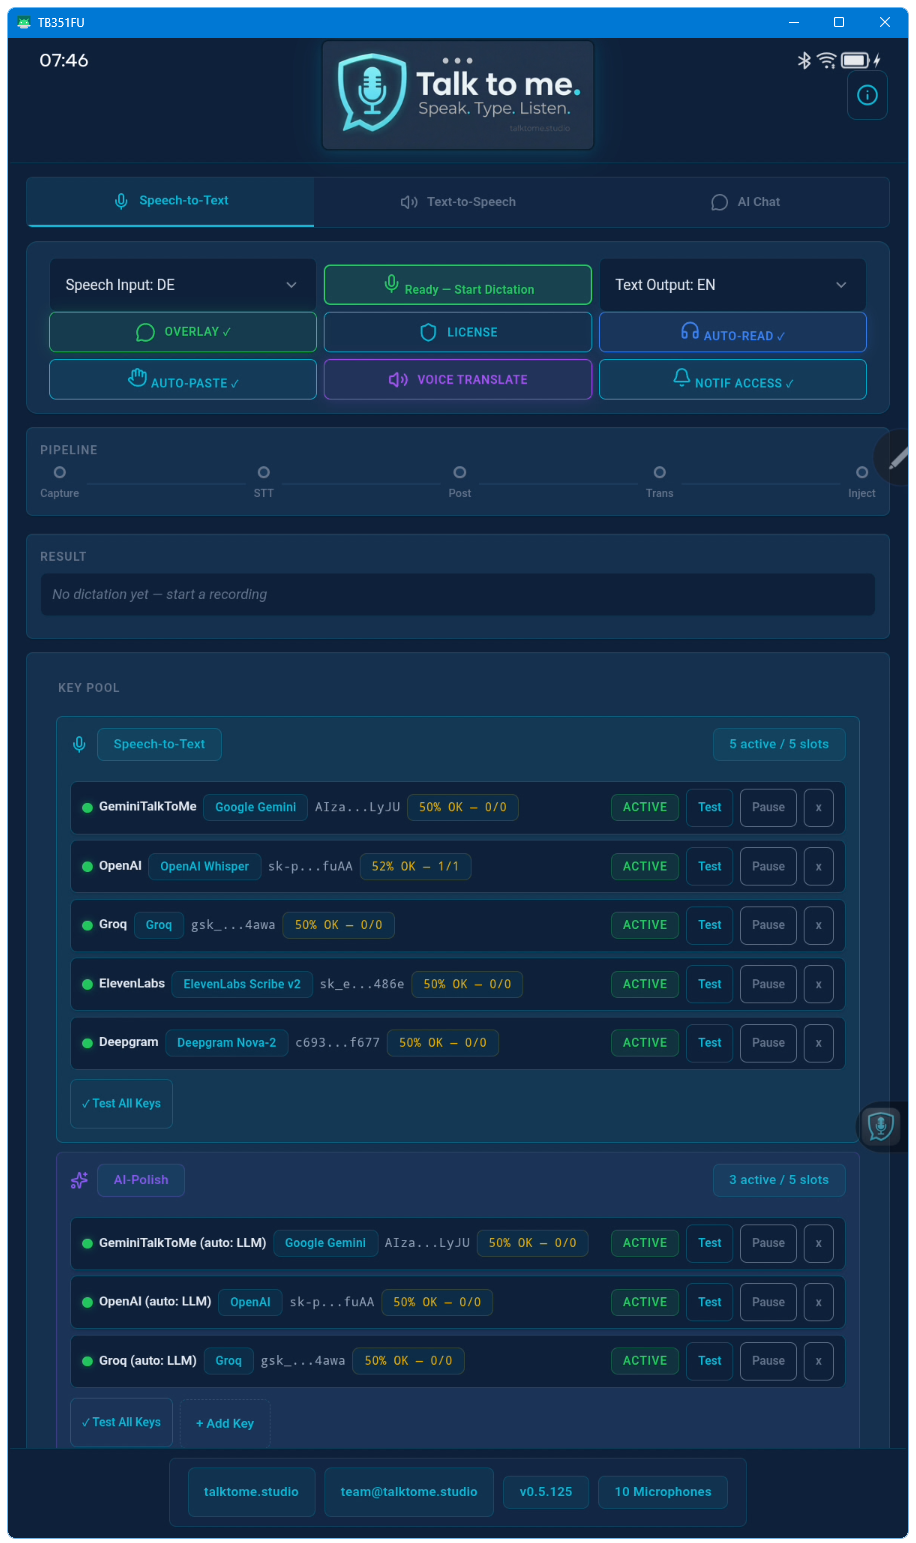Add a key to AI-Polish pool
Viewport: 916px width, 1543px height.
tap(225, 1423)
